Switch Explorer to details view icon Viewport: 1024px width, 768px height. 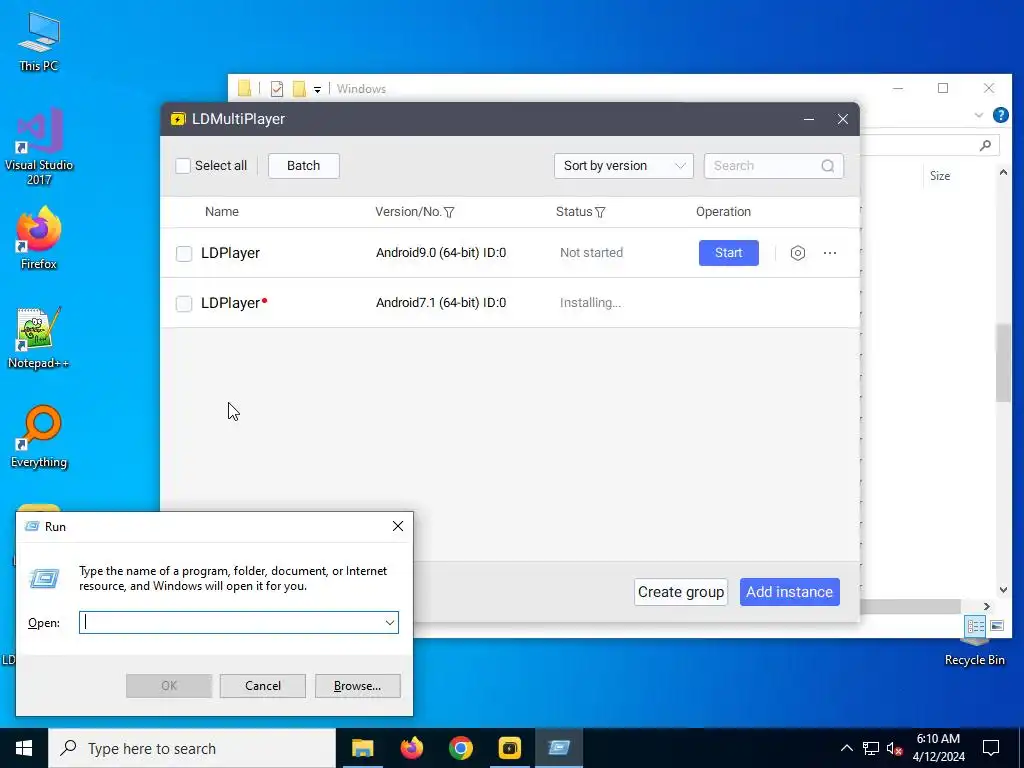tap(976, 626)
